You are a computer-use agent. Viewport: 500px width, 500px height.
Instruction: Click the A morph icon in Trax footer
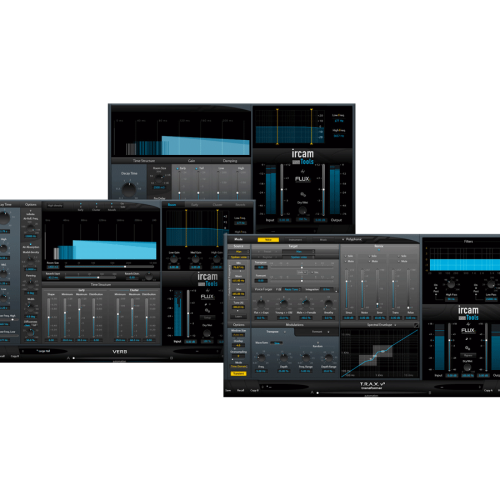(x=312, y=393)
